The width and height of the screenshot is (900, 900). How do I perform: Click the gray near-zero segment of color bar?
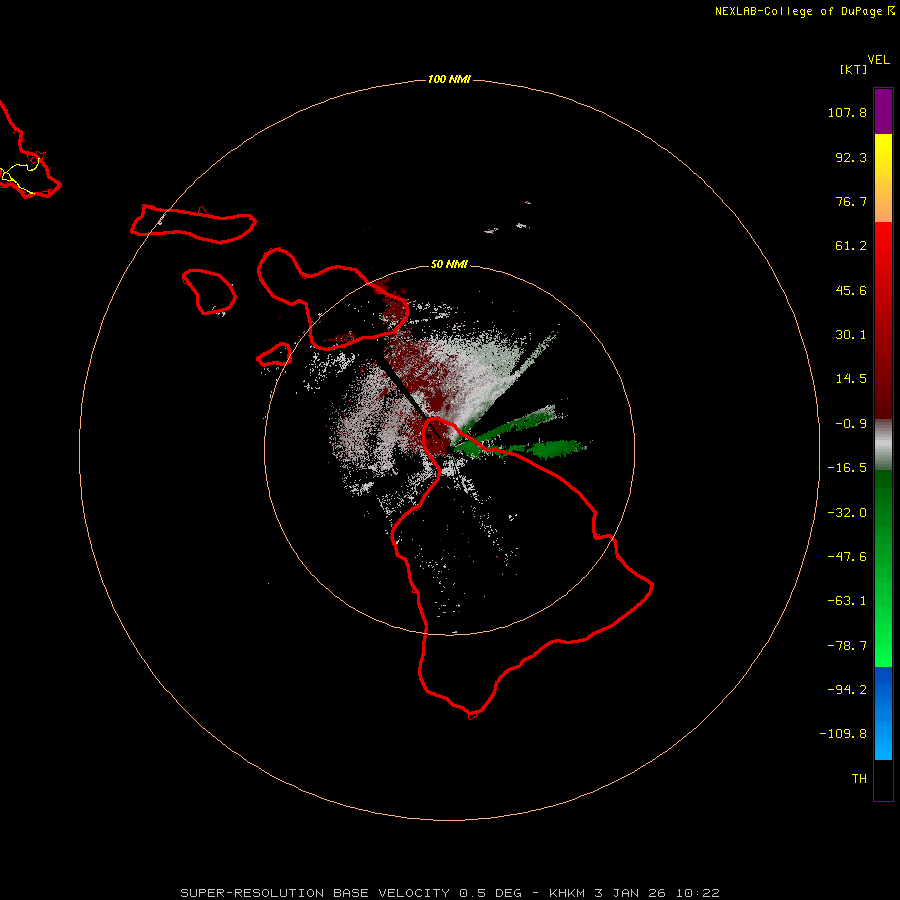coord(883,443)
